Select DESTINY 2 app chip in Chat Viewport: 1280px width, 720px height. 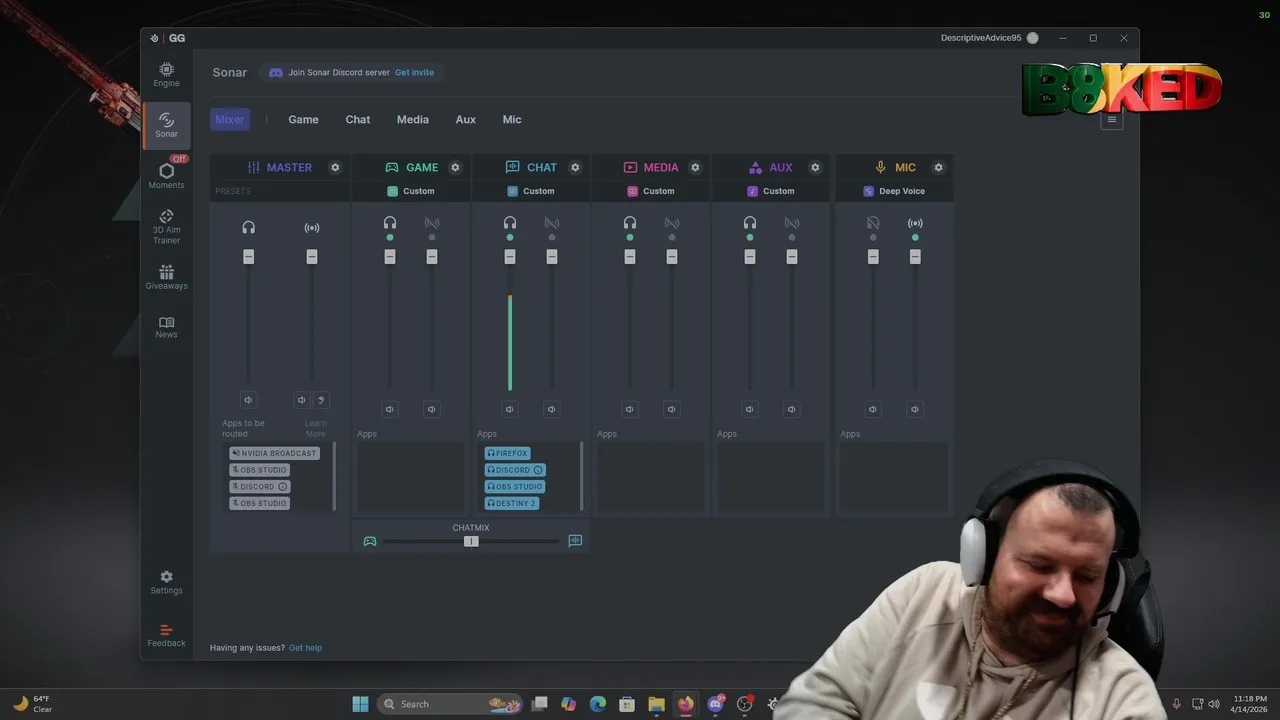(x=512, y=503)
